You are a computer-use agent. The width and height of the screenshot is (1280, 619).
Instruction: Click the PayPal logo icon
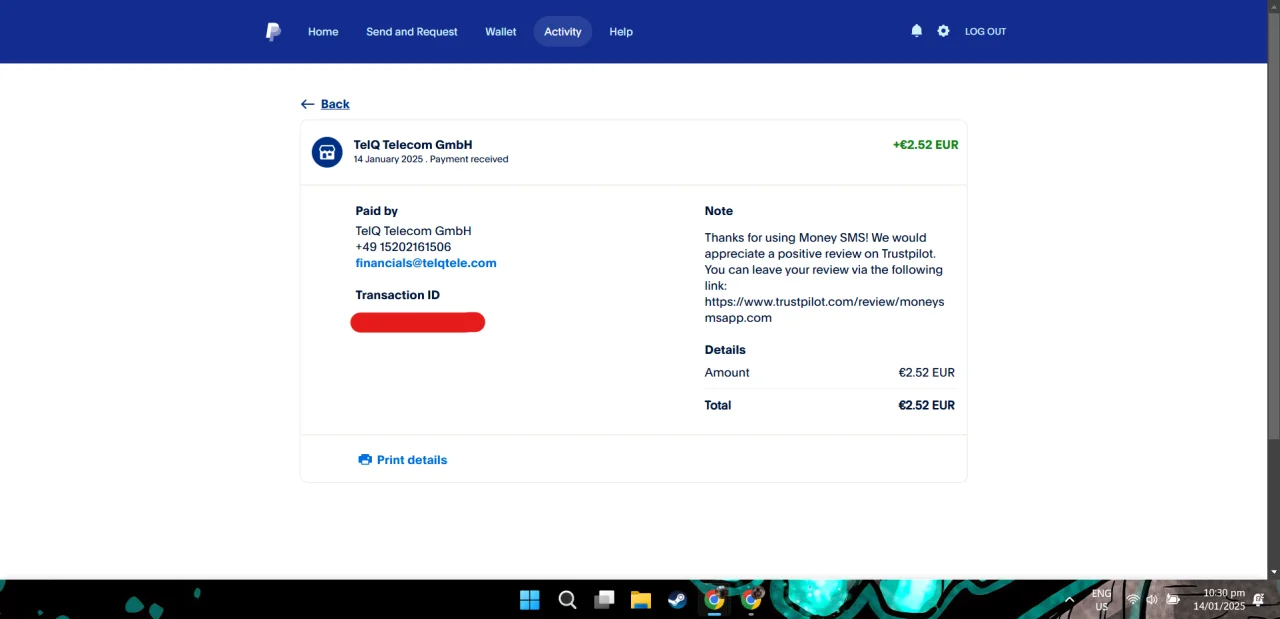[273, 32]
